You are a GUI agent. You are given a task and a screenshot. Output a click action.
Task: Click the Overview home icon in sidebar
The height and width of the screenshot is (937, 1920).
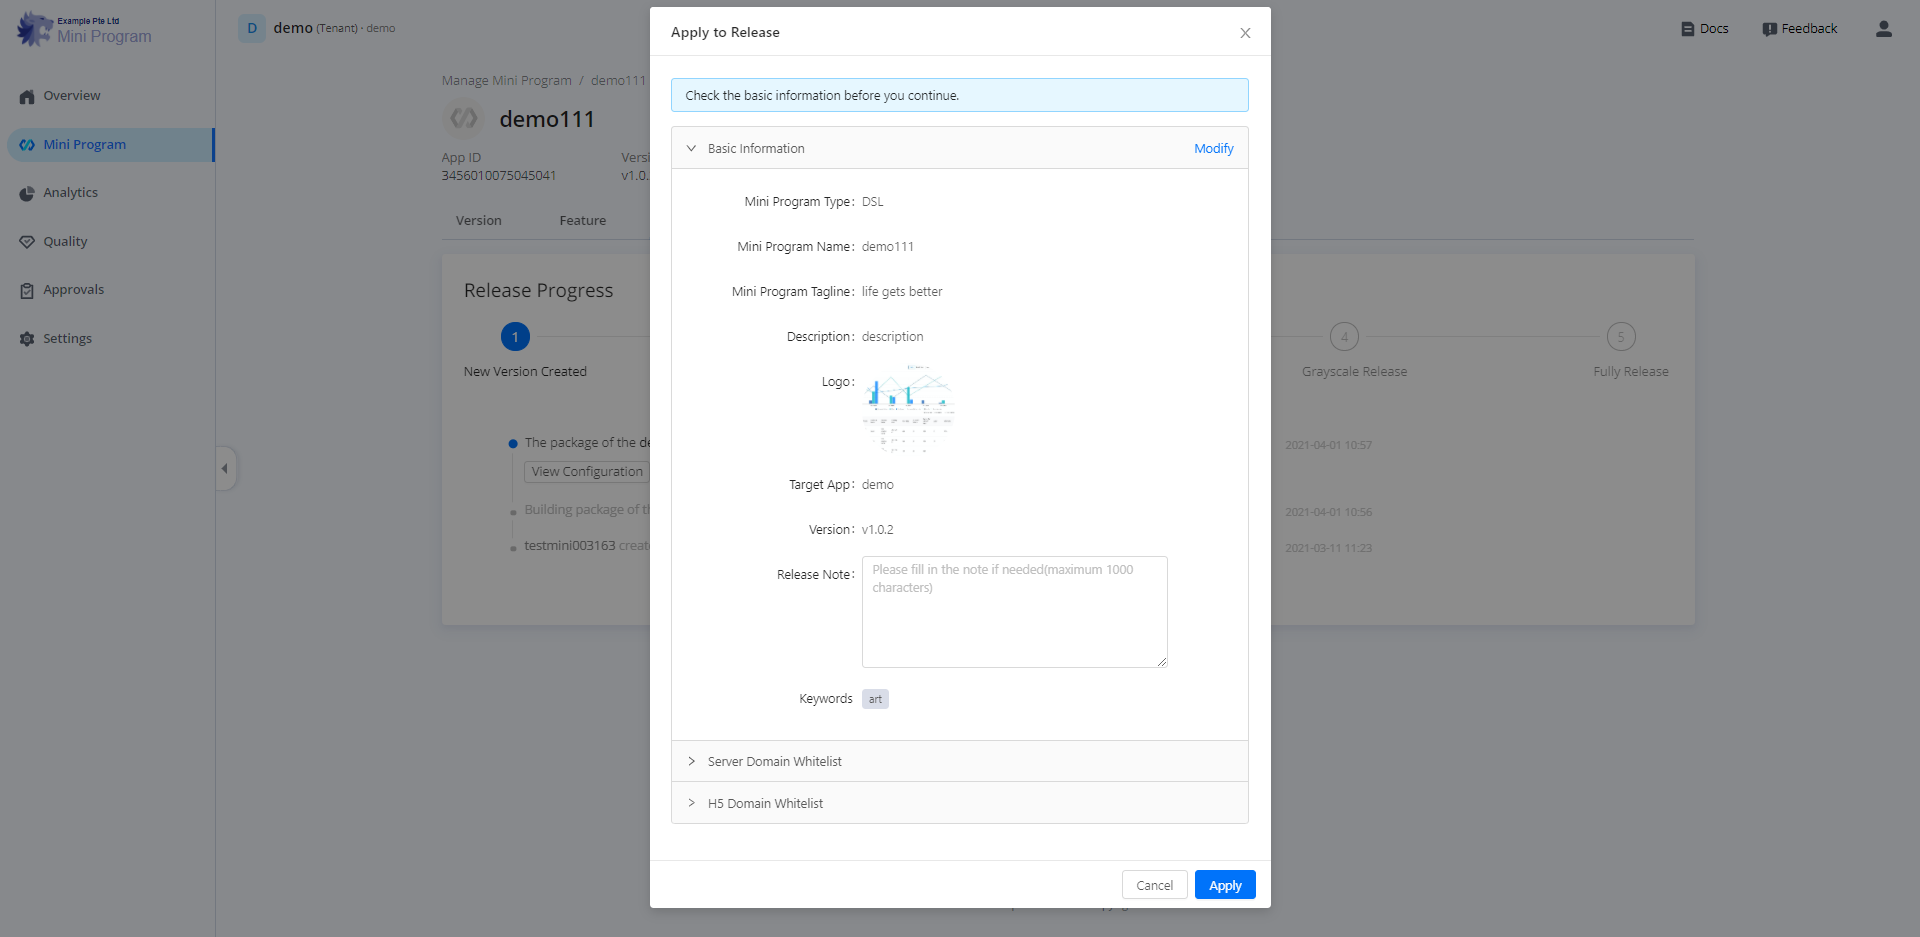(27, 97)
